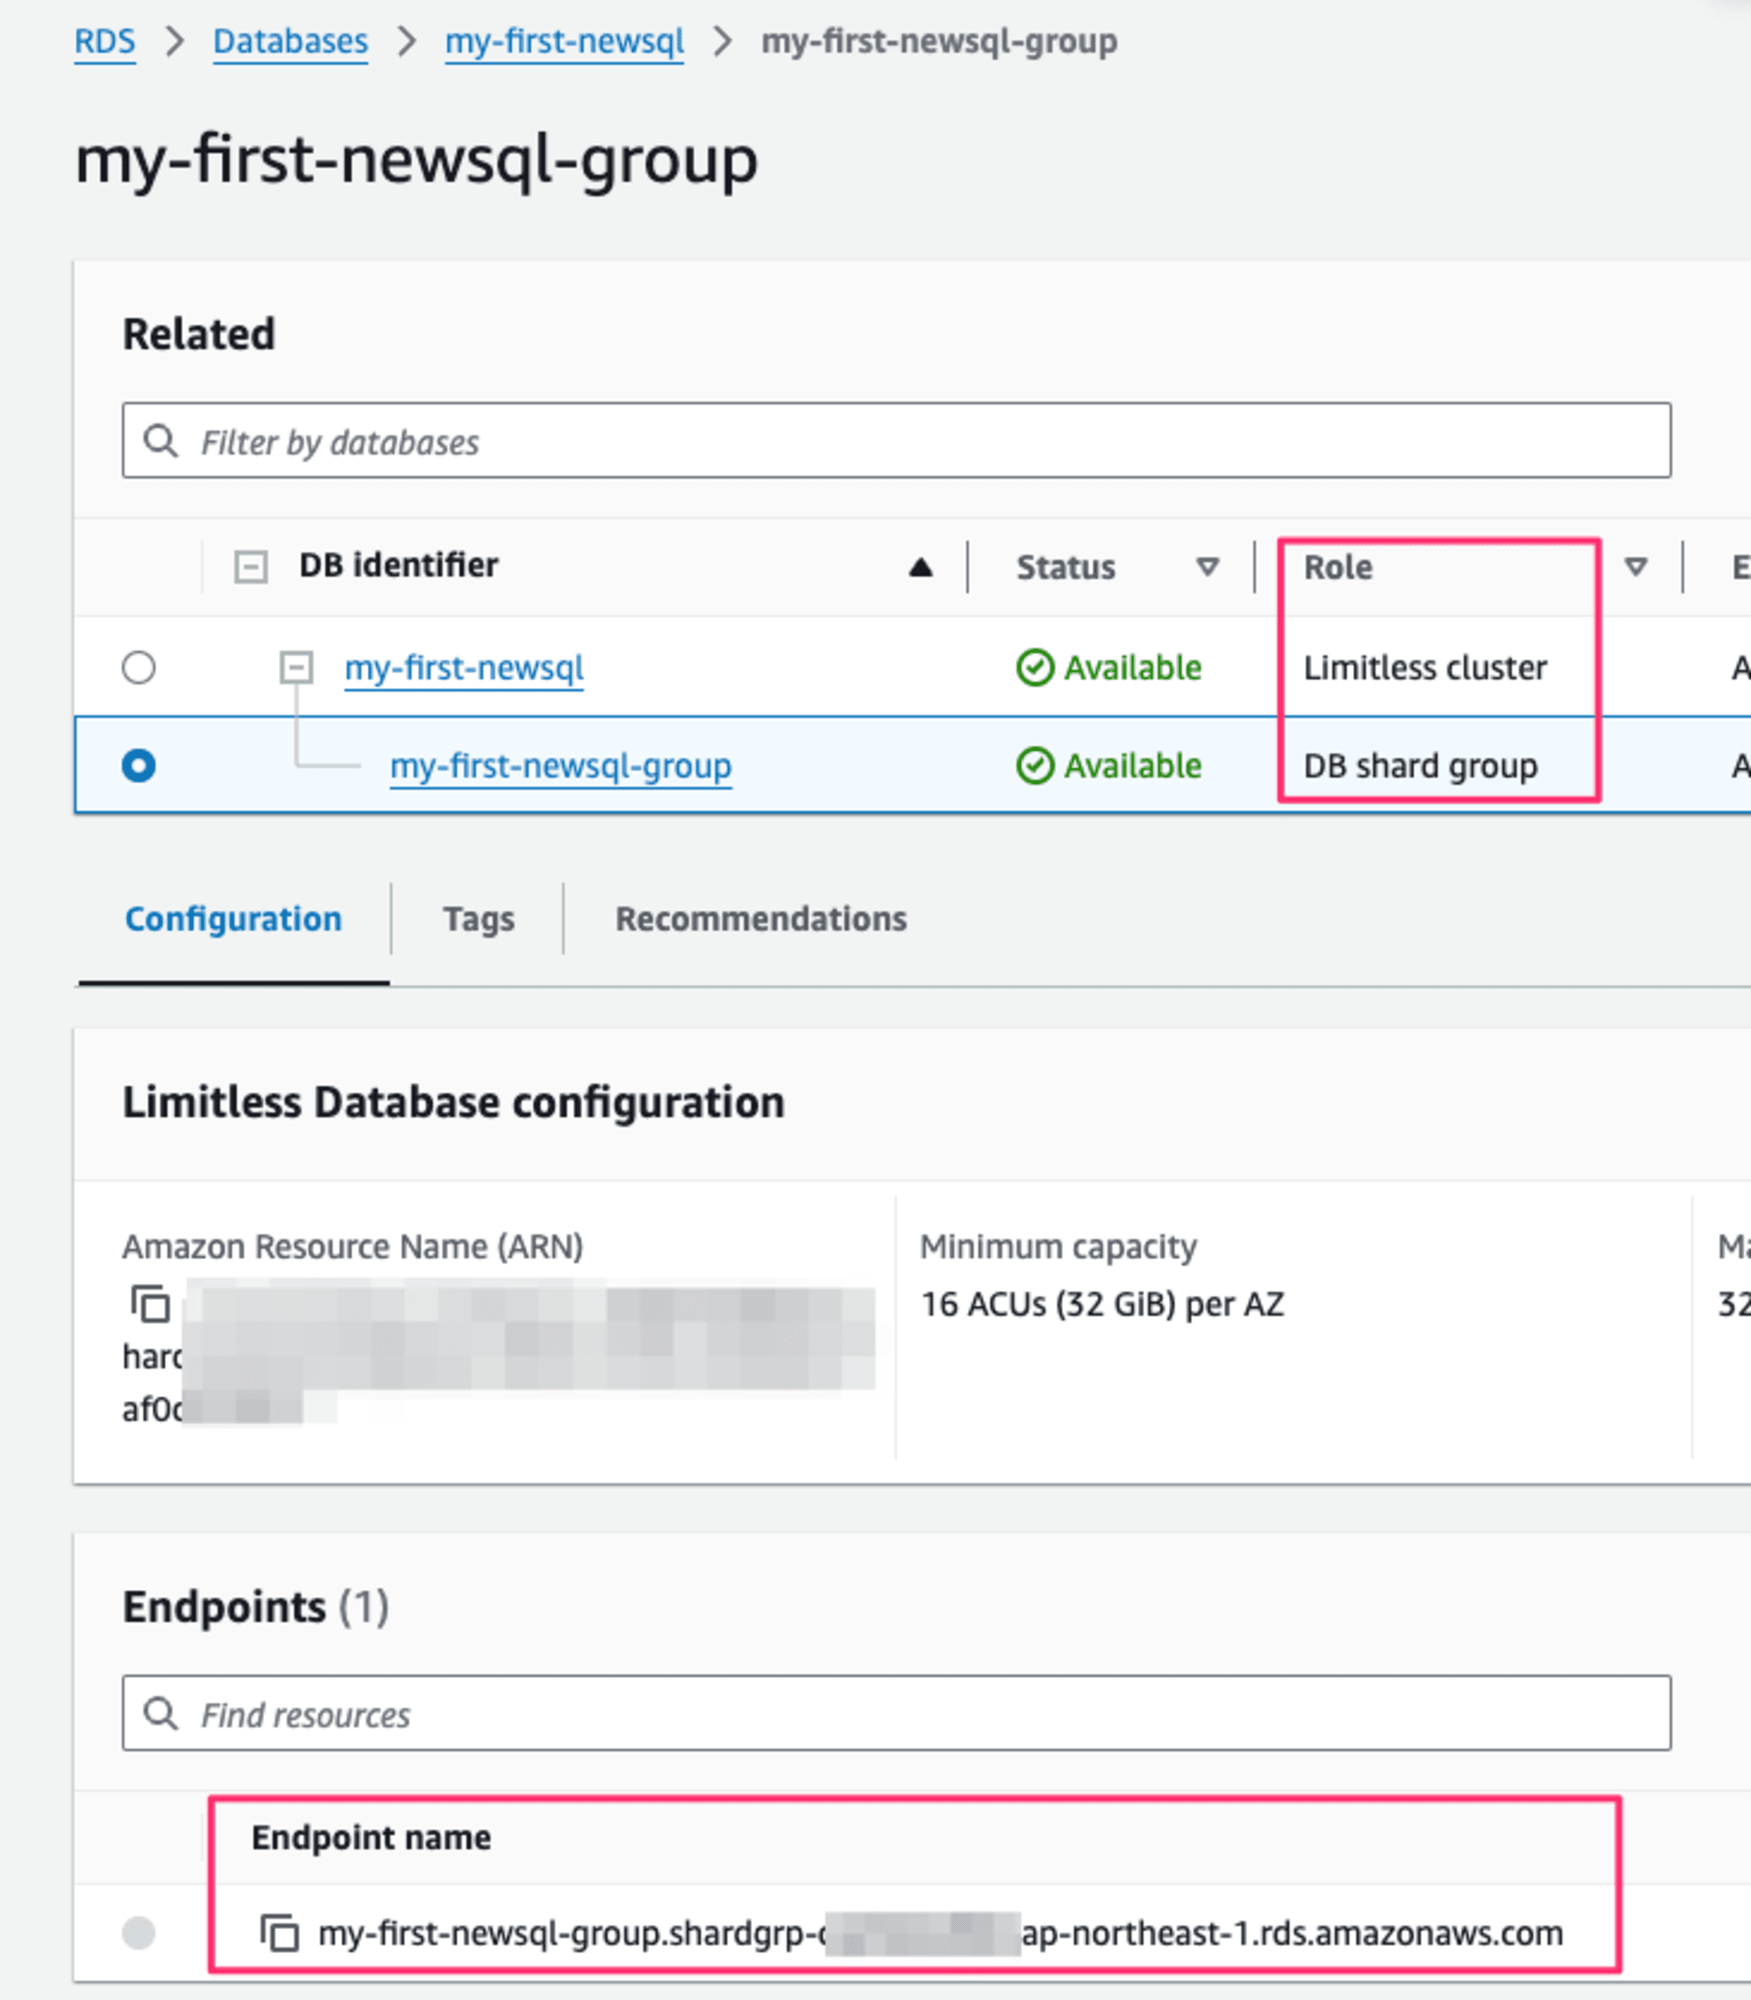Click the my-first-newsql-group.shardgrp endpoint text

(940, 1933)
